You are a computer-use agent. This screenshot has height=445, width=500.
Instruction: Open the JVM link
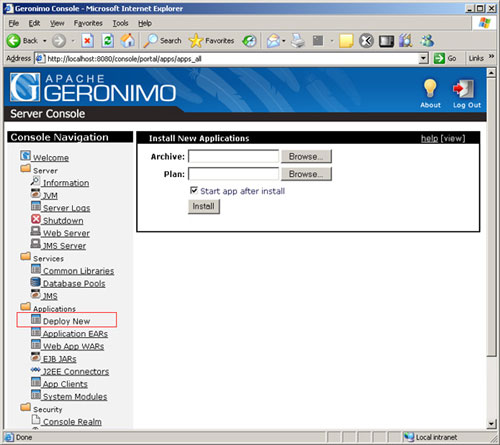pyautogui.click(x=50, y=195)
